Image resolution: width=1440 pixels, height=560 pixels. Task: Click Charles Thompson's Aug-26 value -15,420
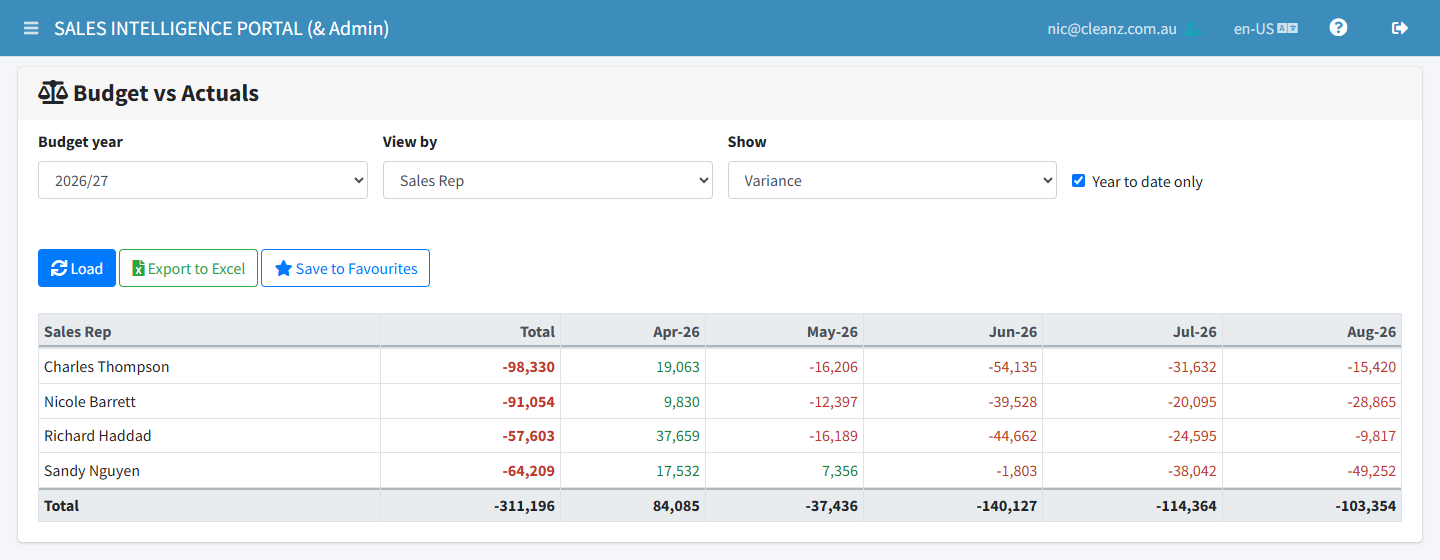(x=1372, y=367)
